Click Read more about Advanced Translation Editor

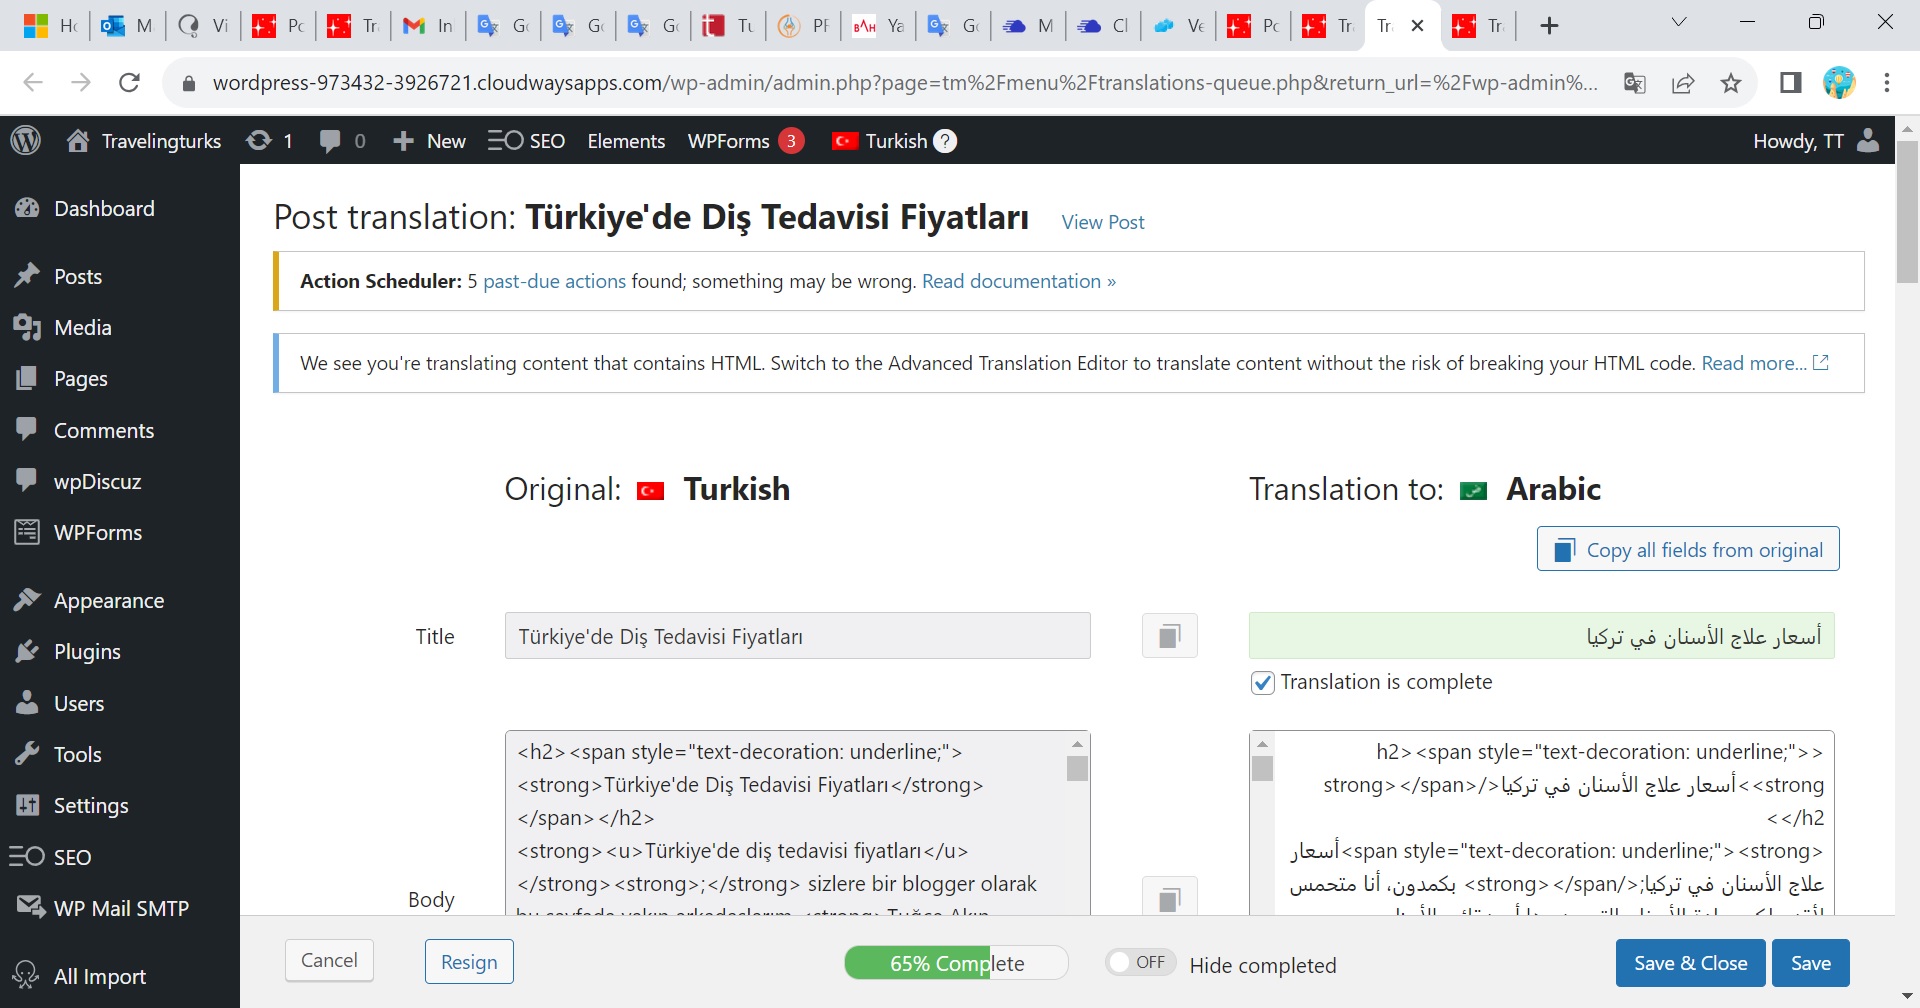[x=1765, y=363]
